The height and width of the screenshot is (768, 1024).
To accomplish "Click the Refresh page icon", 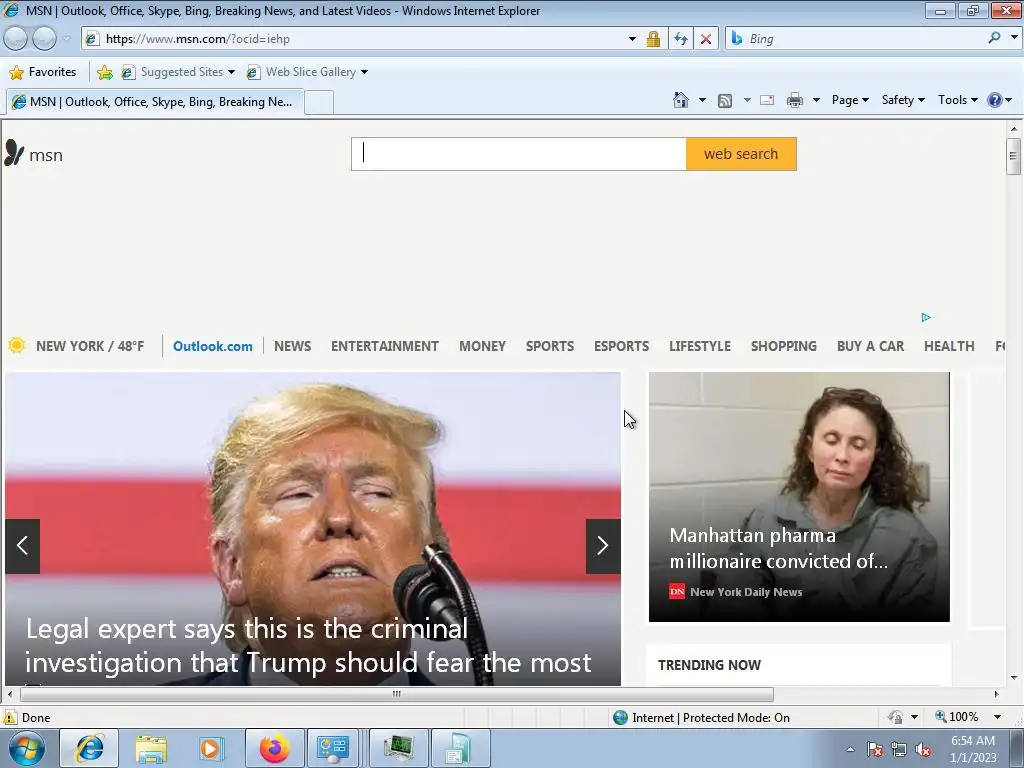I will (x=681, y=39).
